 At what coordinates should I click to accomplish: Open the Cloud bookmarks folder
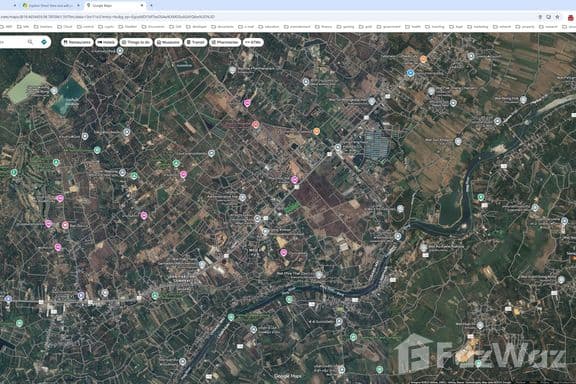coord(65,27)
